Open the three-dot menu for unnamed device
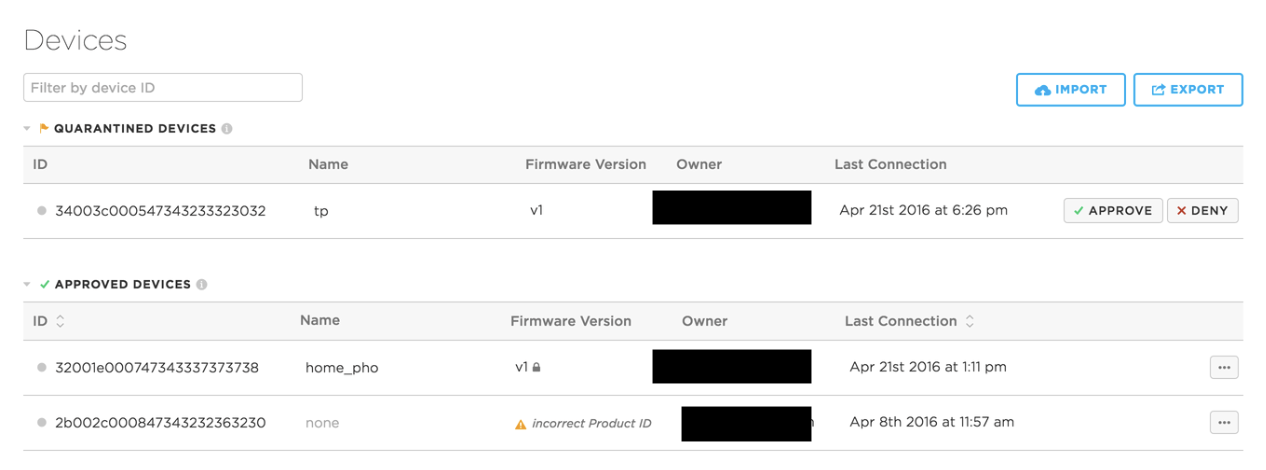Screen dimensions: 1266x470 pyautogui.click(x=1224, y=423)
